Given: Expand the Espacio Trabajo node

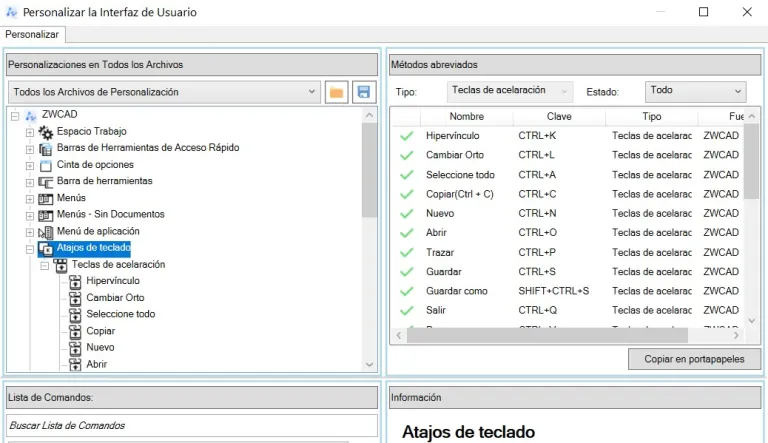Looking at the screenshot, I should pyautogui.click(x=30, y=133).
